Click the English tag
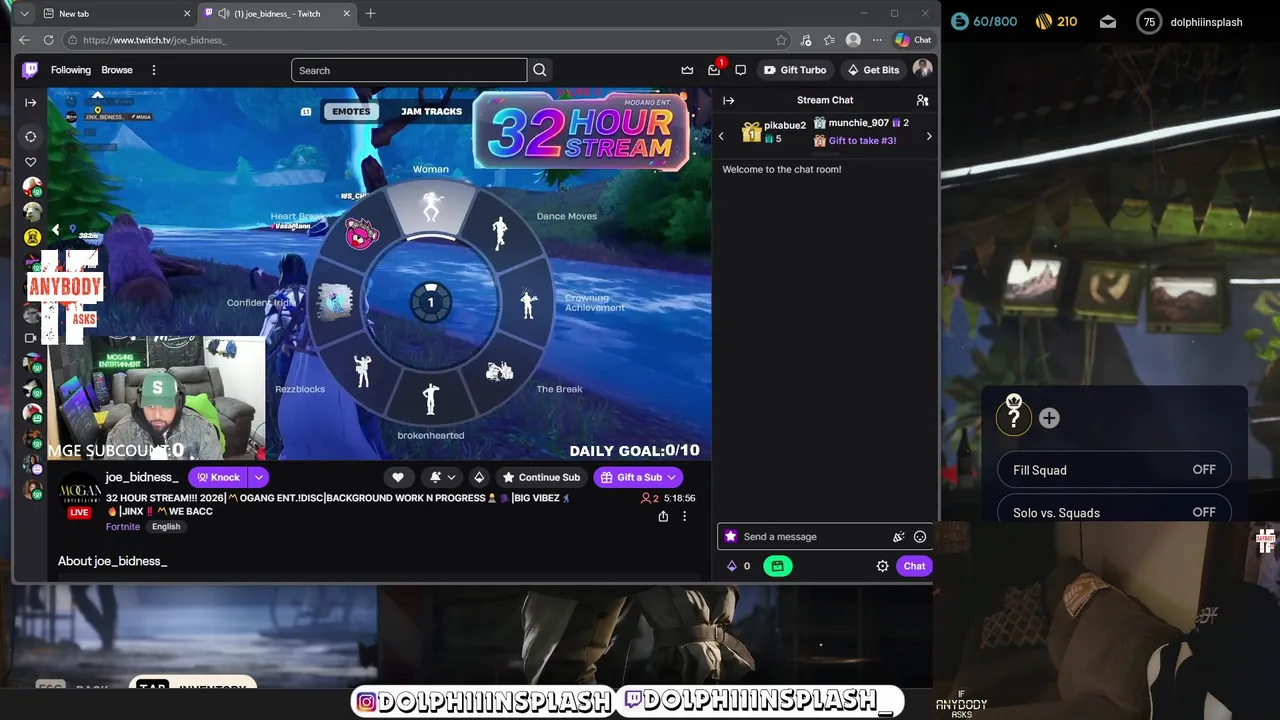This screenshot has height=720, width=1280. 166,527
